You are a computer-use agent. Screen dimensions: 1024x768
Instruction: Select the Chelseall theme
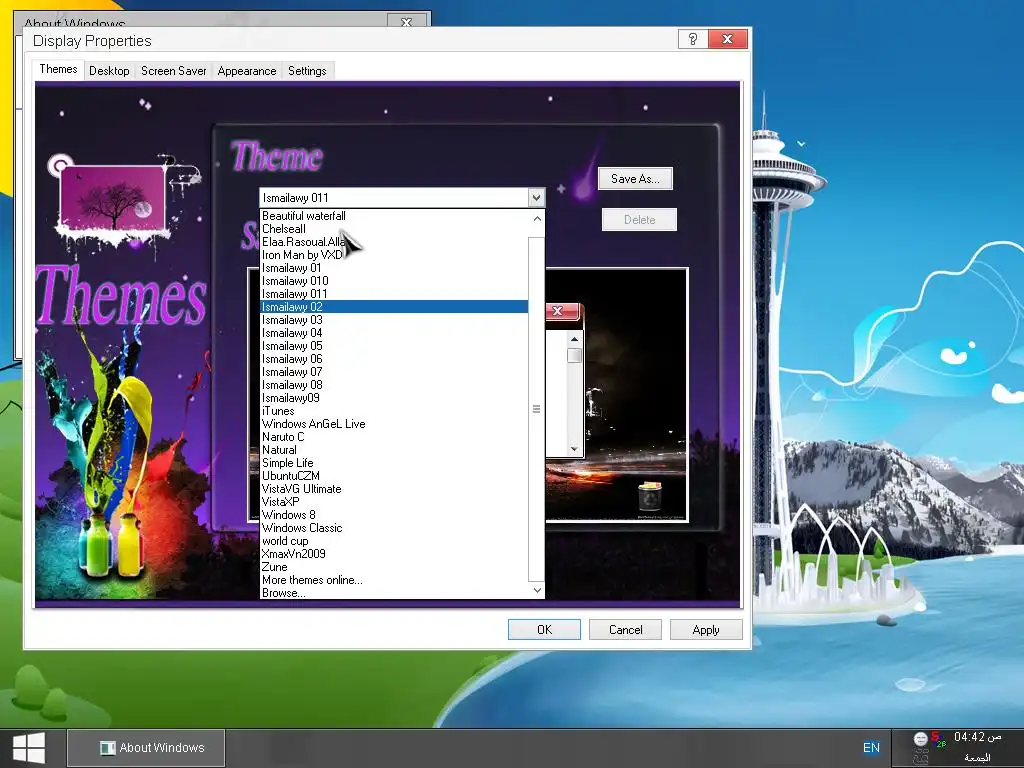[x=394, y=229]
